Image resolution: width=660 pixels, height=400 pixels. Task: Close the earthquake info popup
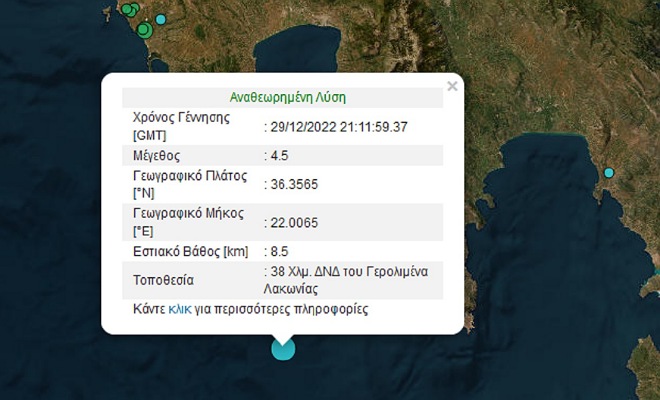(452, 86)
